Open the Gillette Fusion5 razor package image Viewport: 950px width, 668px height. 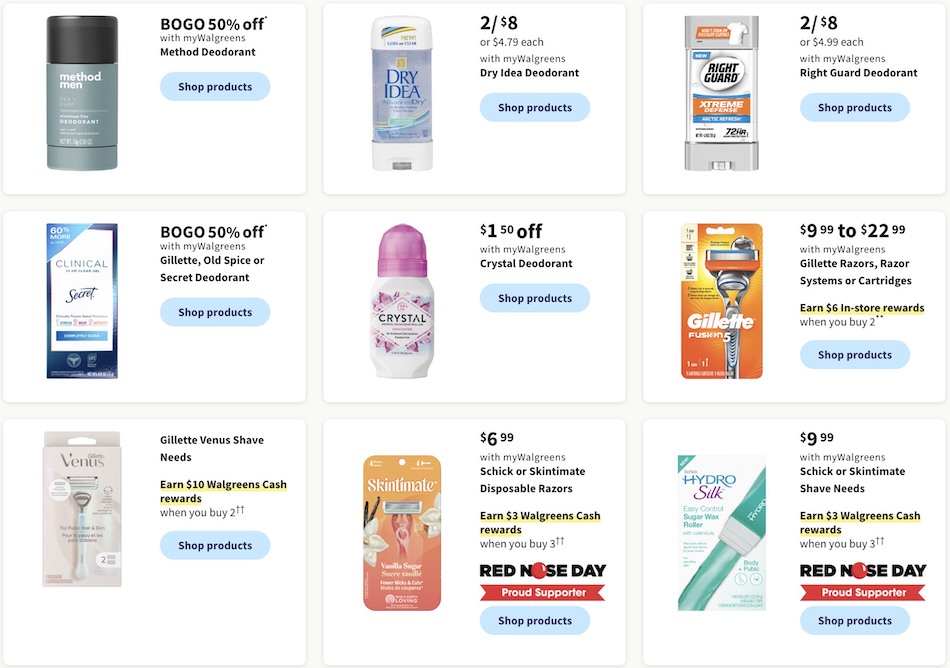(721, 301)
